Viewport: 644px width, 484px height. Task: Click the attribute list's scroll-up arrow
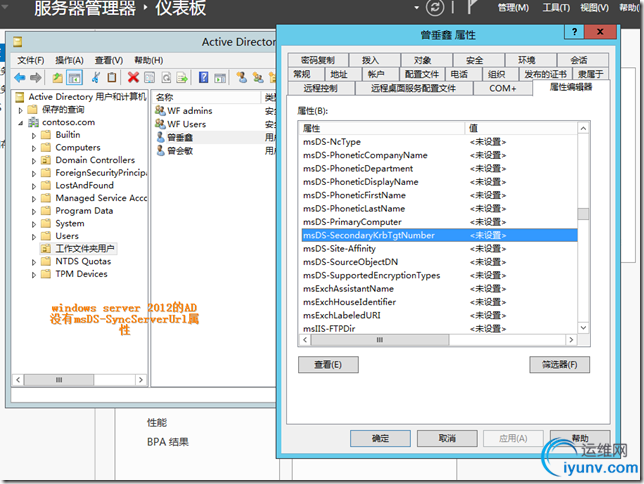[x=583, y=129]
